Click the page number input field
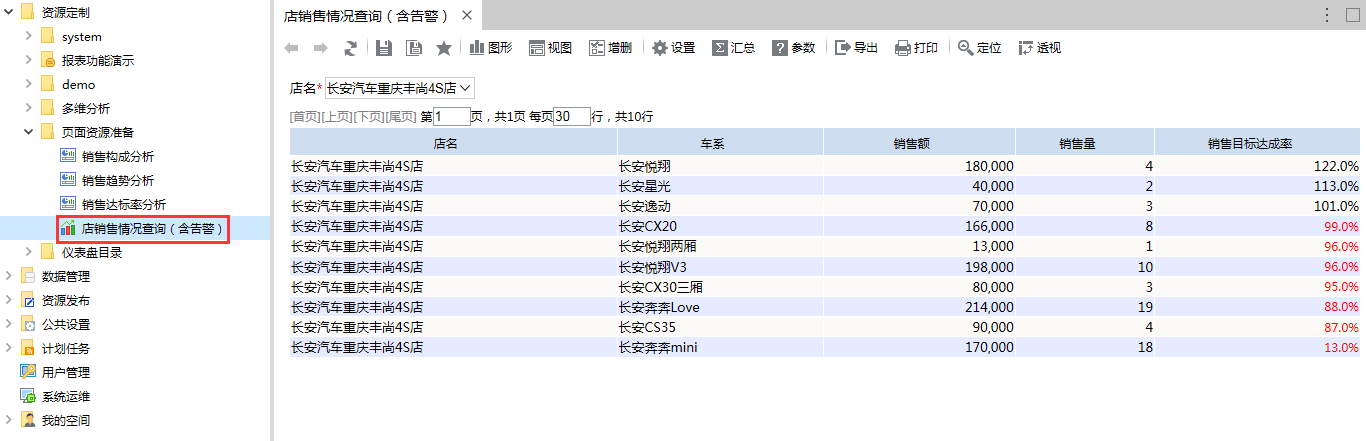The image size is (1366, 441). tap(451, 117)
